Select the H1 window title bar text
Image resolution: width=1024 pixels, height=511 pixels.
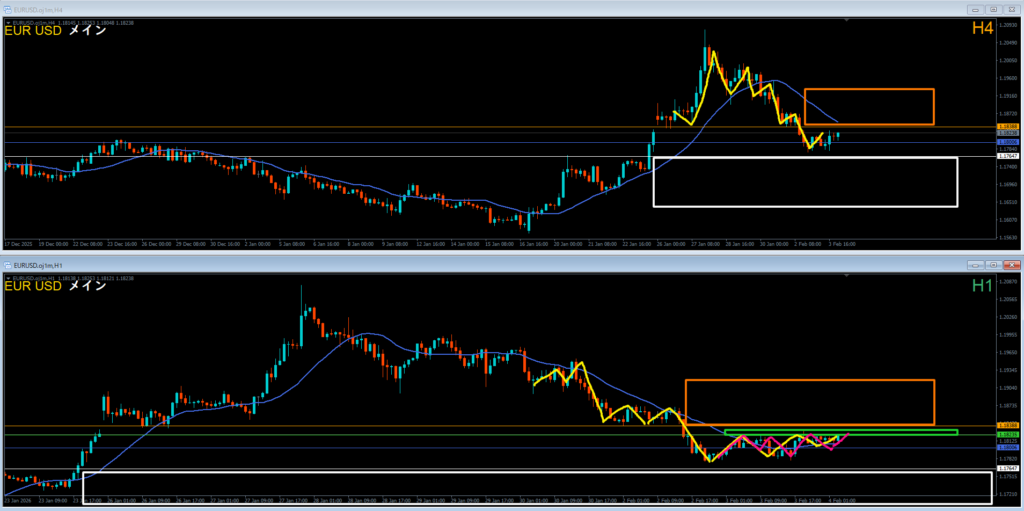[40, 265]
